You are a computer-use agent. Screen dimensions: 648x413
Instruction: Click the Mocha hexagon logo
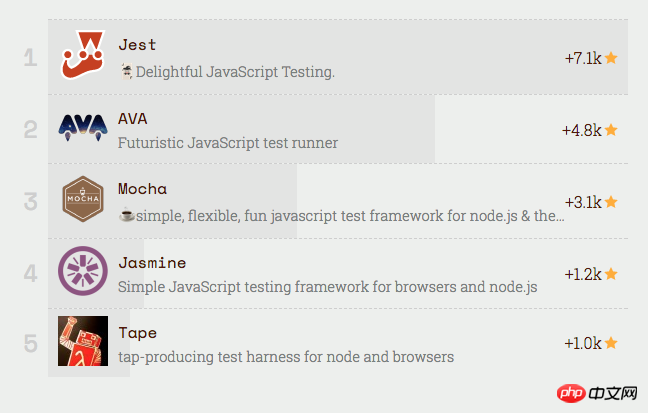[83, 199]
